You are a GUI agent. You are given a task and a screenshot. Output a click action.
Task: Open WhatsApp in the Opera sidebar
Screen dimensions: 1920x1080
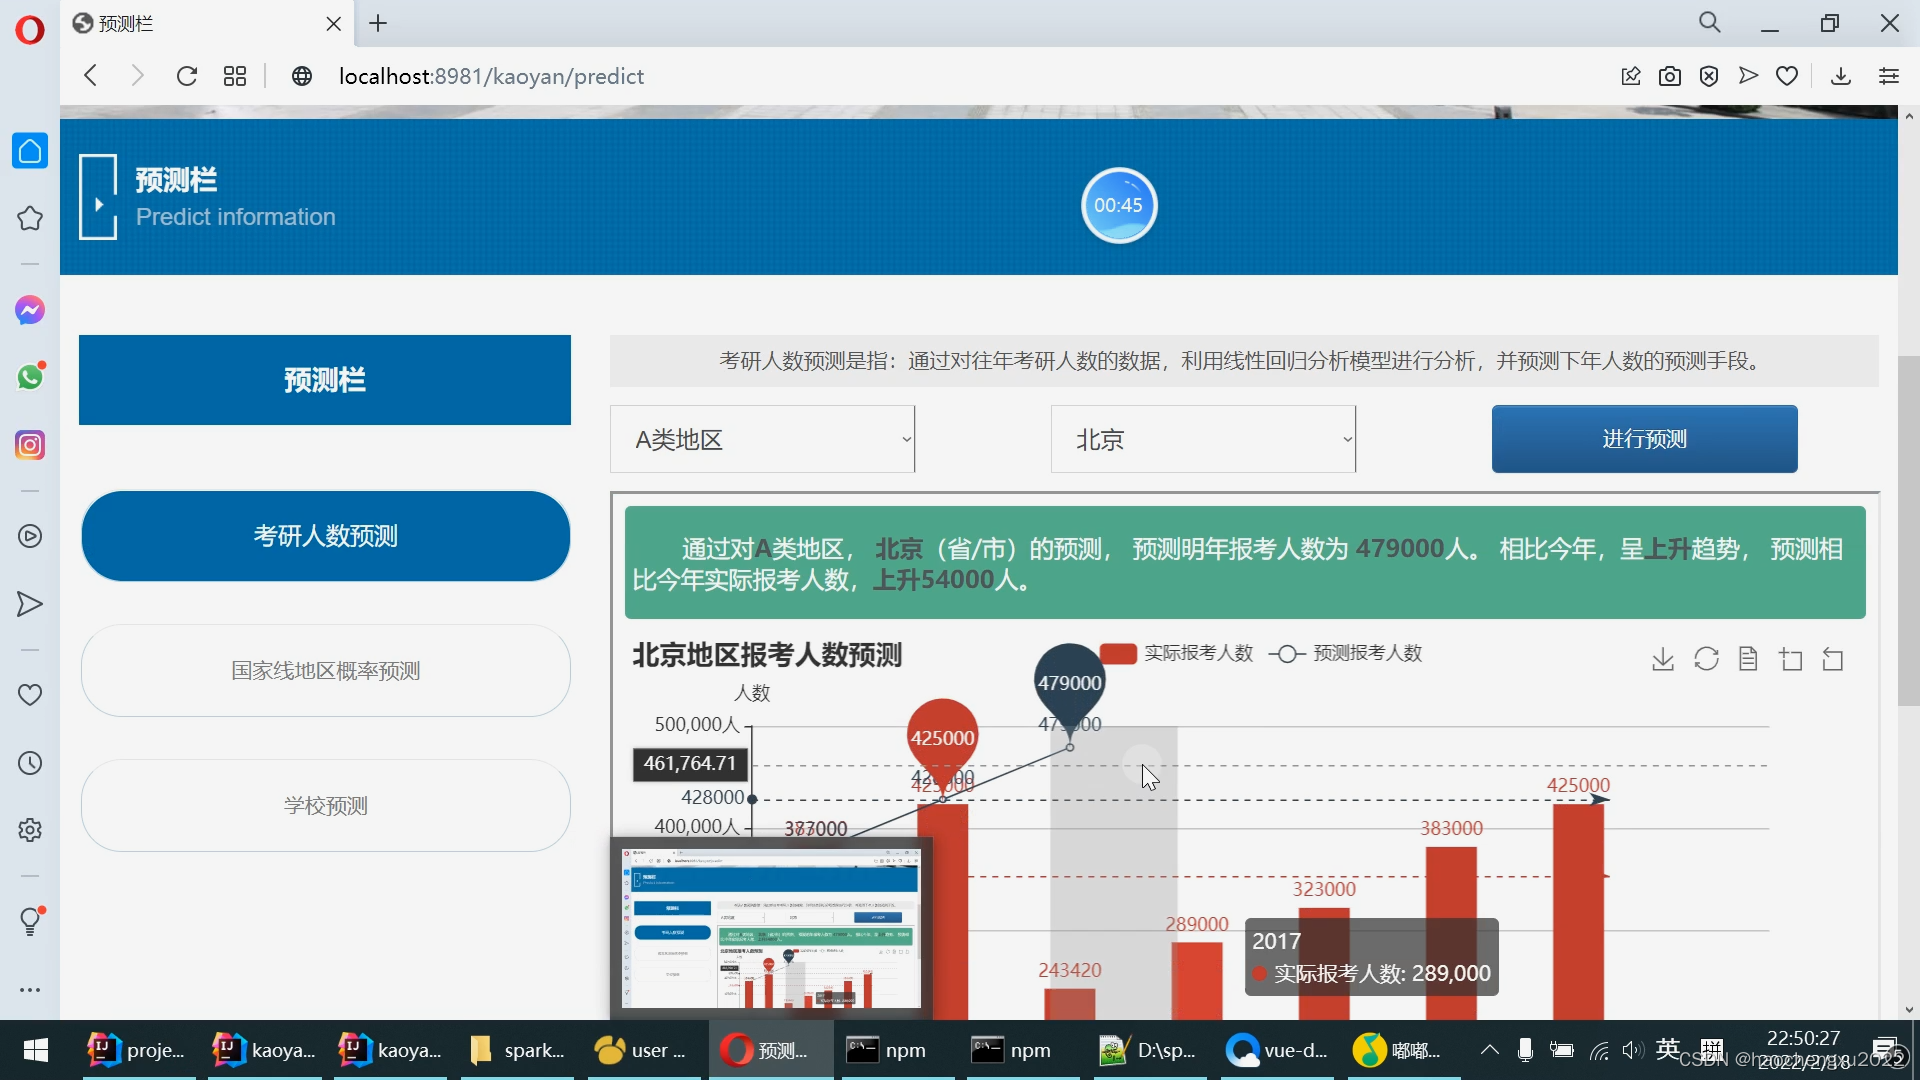(x=30, y=377)
